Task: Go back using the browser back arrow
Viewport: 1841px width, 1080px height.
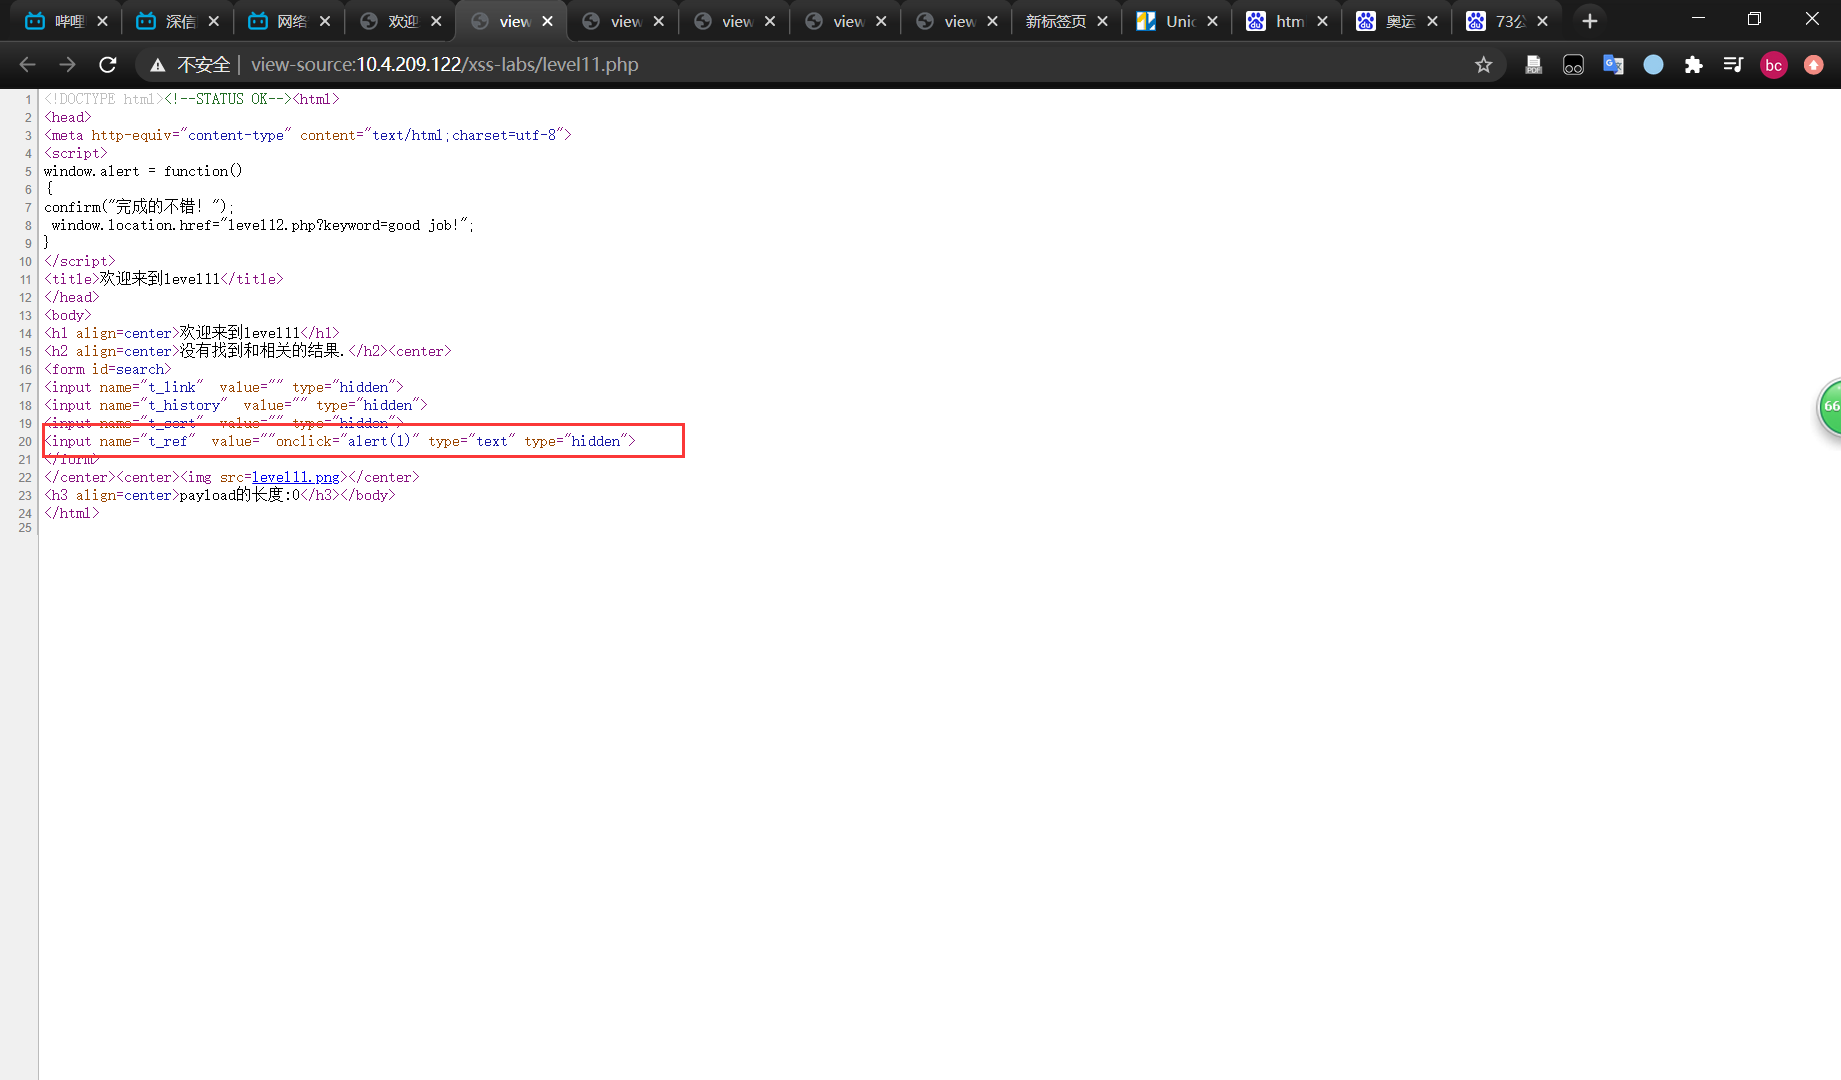Action: pyautogui.click(x=27, y=65)
